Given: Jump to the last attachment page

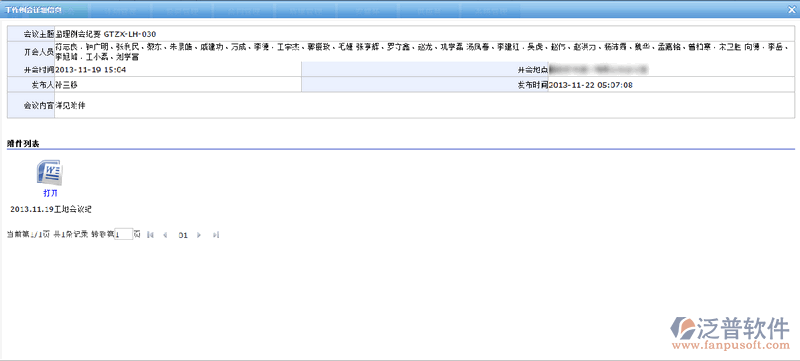Looking at the screenshot, I should (216, 235).
